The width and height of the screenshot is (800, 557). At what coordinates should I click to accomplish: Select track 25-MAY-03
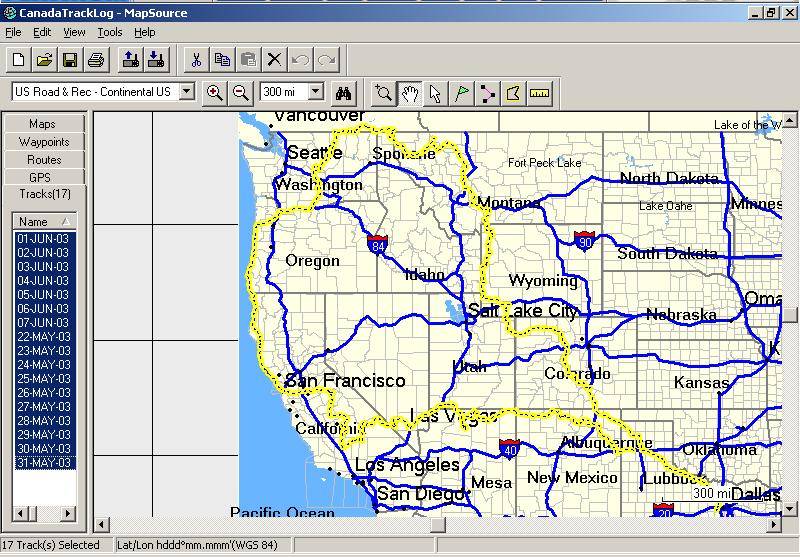(45, 379)
